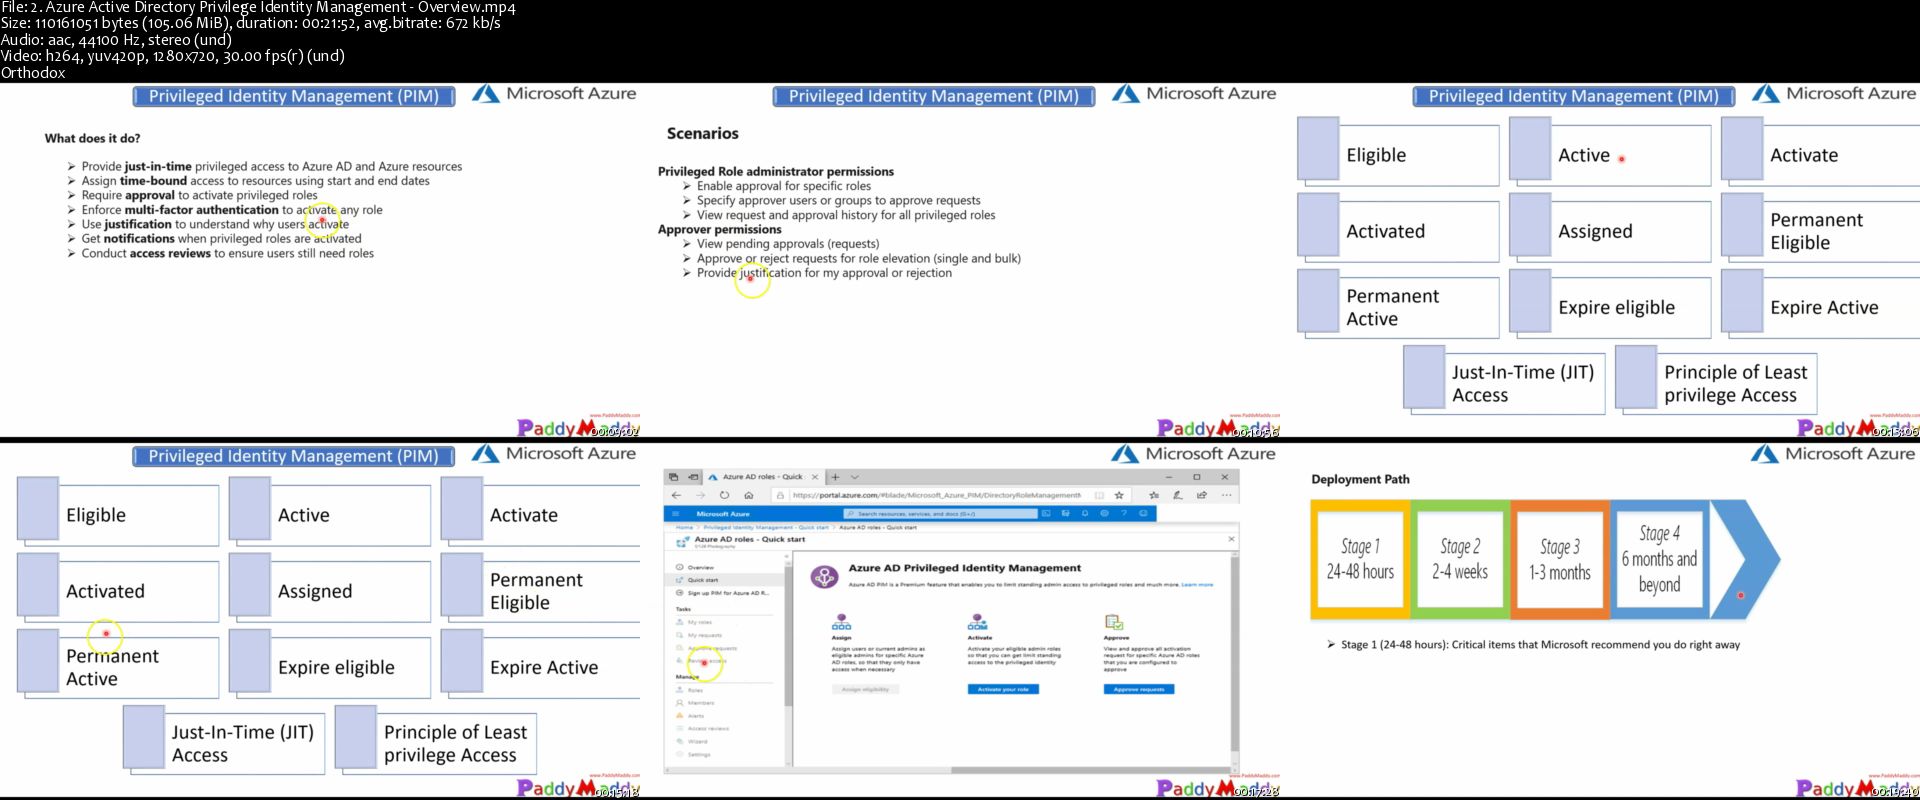Click the Set tabs aside icon
The image size is (1920, 800).
point(693,477)
